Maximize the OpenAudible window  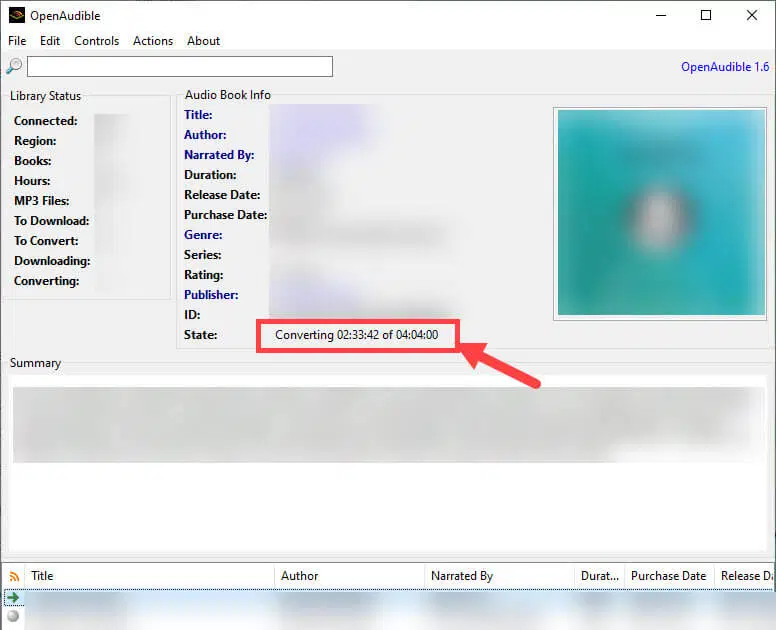click(x=706, y=15)
